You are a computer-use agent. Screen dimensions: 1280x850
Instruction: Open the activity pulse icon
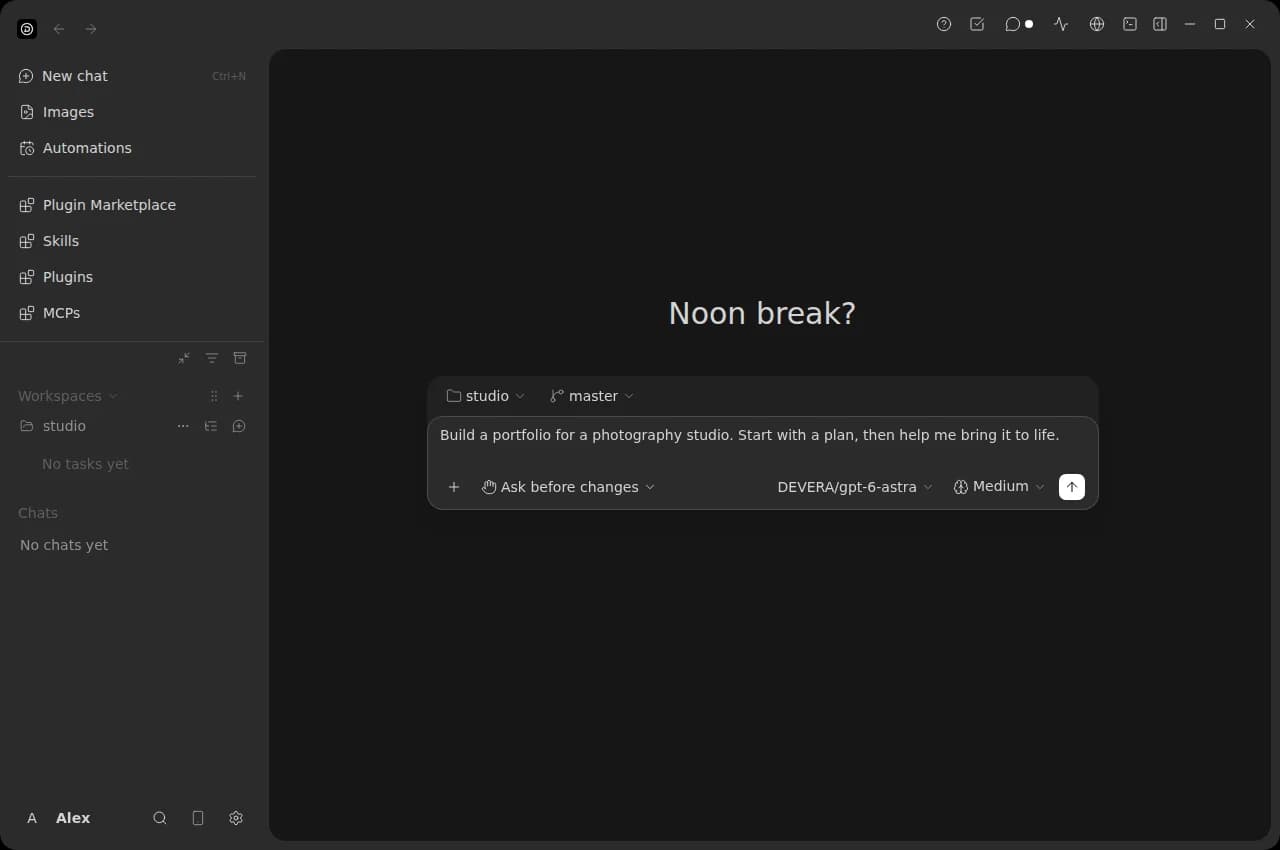point(1061,24)
